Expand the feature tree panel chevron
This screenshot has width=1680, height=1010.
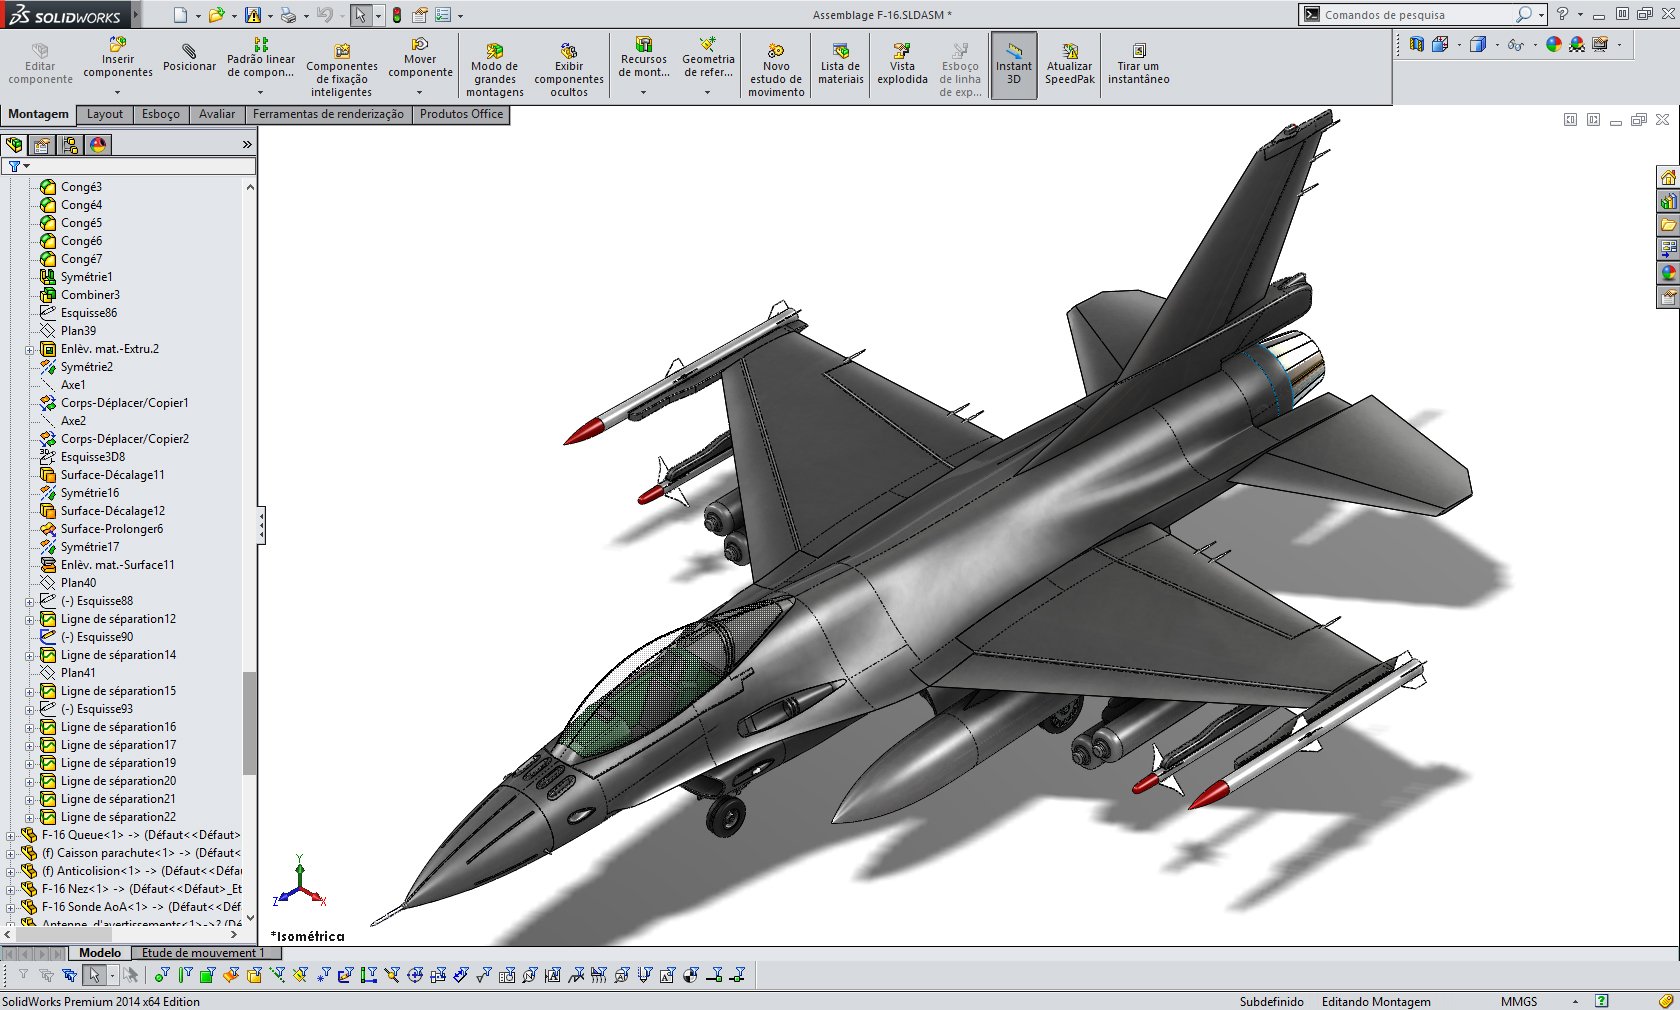click(x=247, y=145)
